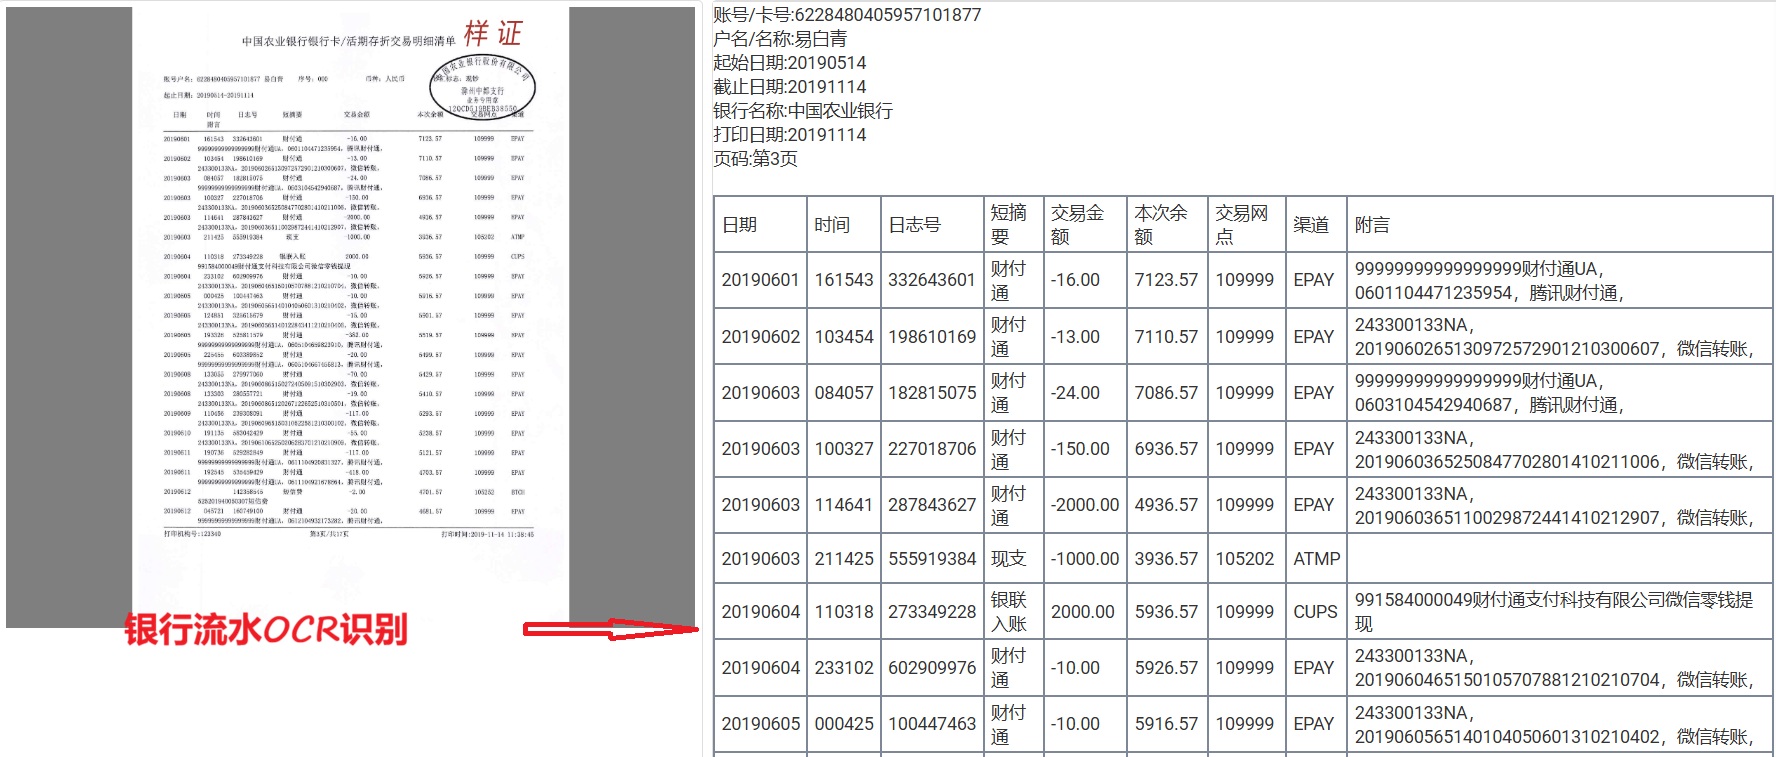Click the 本次余额 column header

coord(1167,225)
